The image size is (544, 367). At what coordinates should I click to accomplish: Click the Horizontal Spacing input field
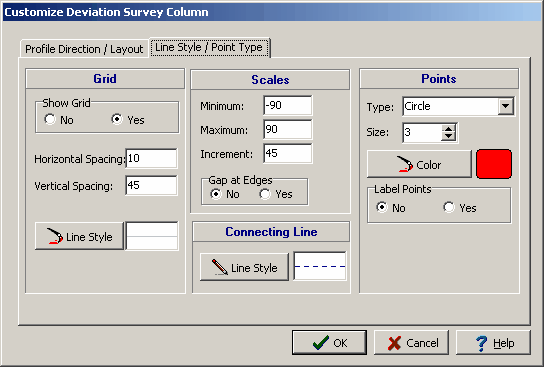point(151,159)
